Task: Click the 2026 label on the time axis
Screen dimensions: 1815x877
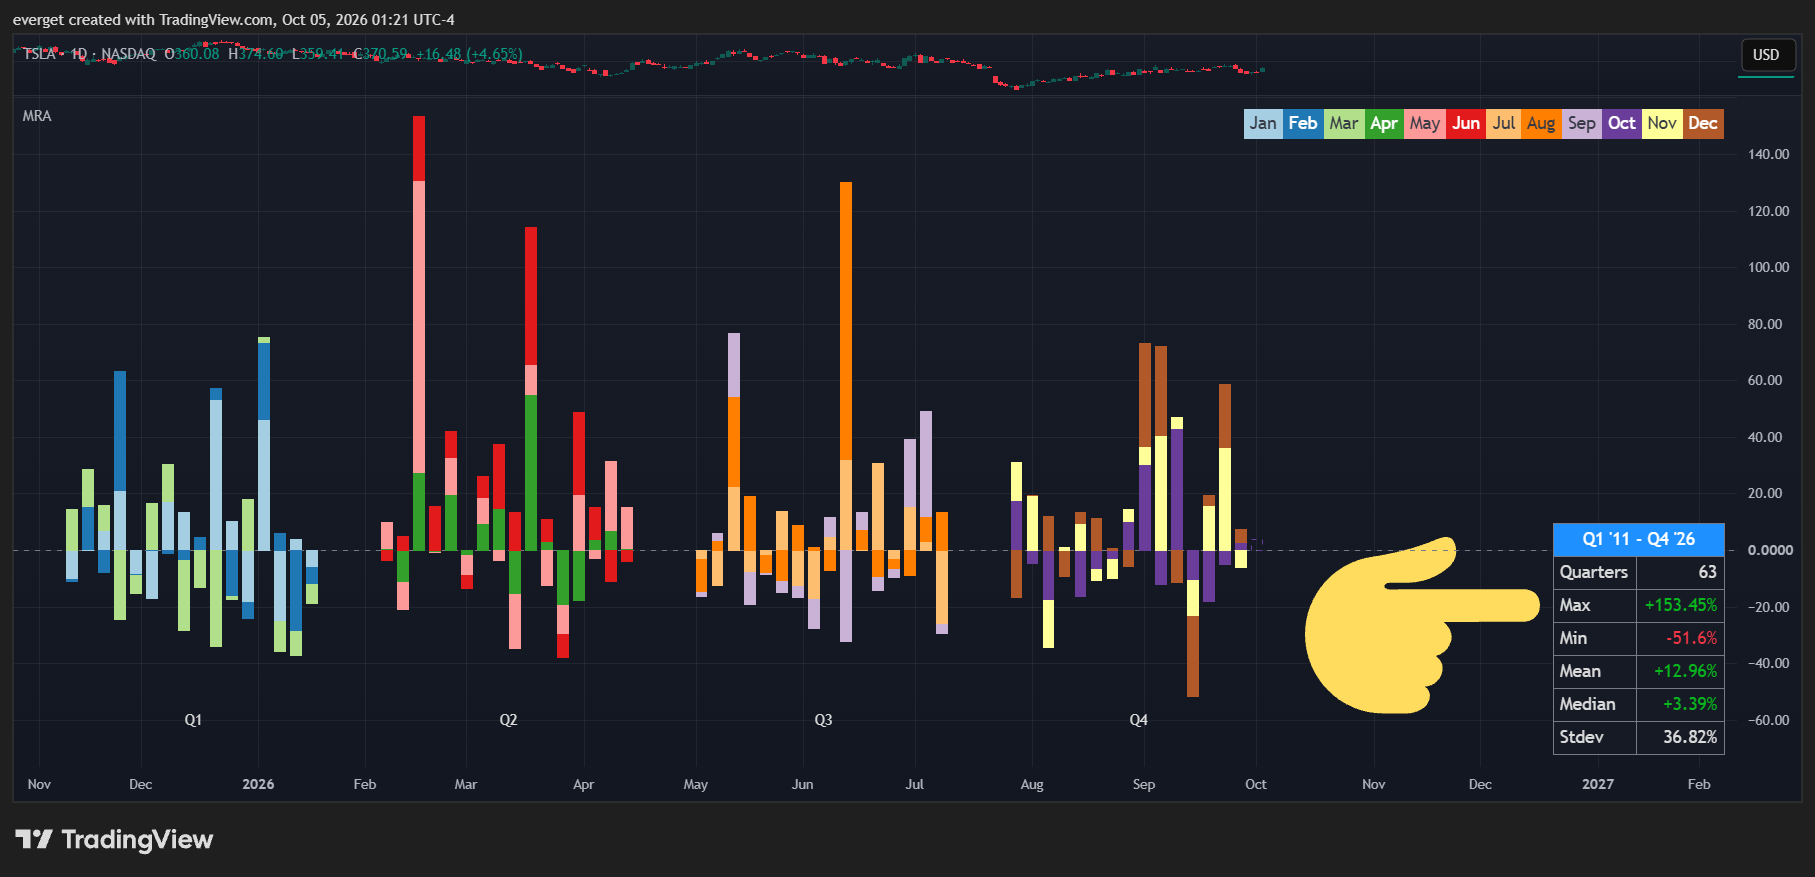Action: pos(258,784)
